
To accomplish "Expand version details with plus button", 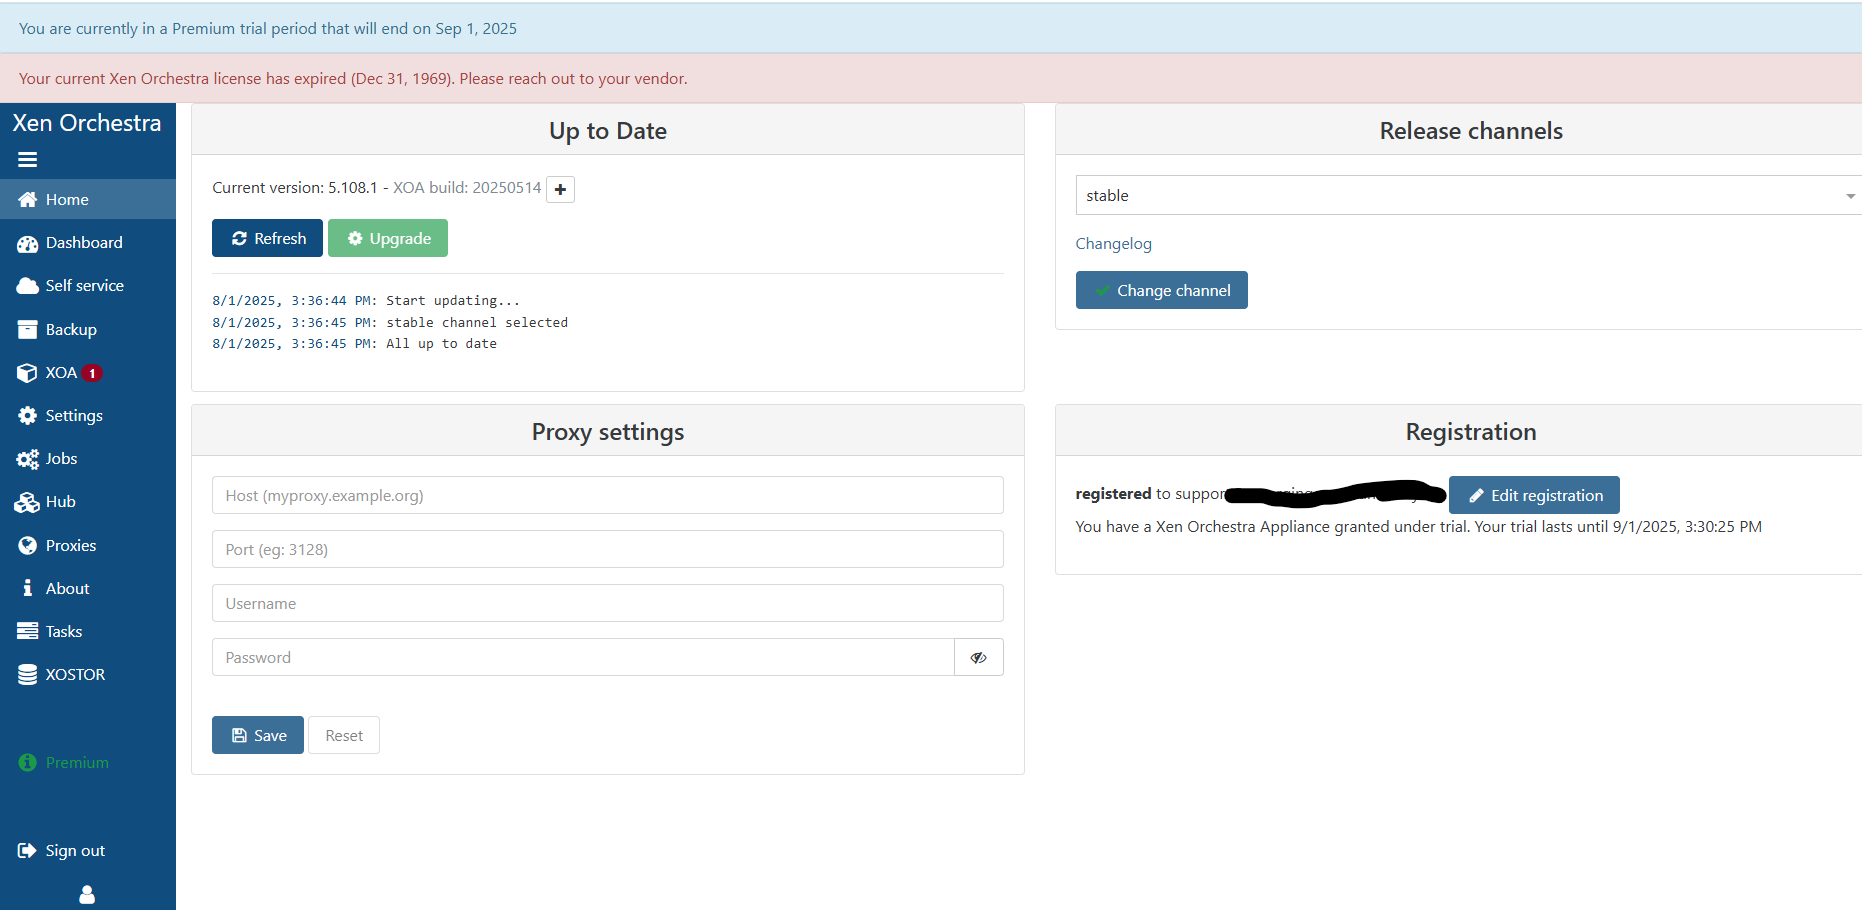I will [x=560, y=189].
